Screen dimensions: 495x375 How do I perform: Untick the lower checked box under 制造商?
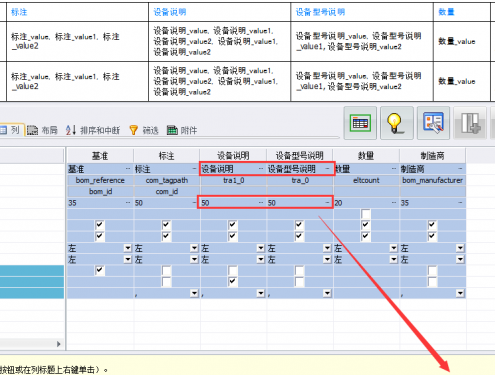432,236
